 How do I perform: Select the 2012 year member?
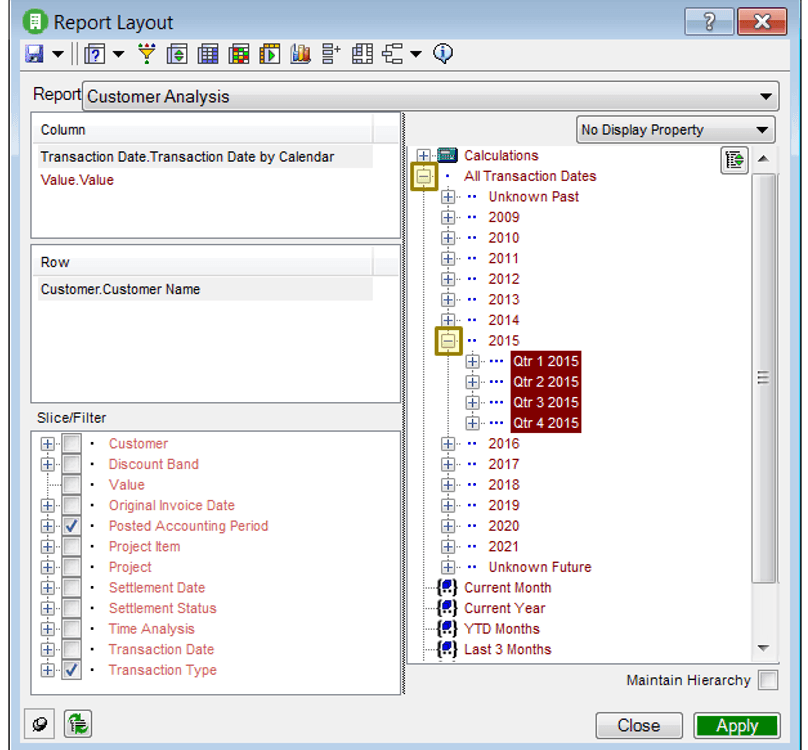pyautogui.click(x=503, y=279)
